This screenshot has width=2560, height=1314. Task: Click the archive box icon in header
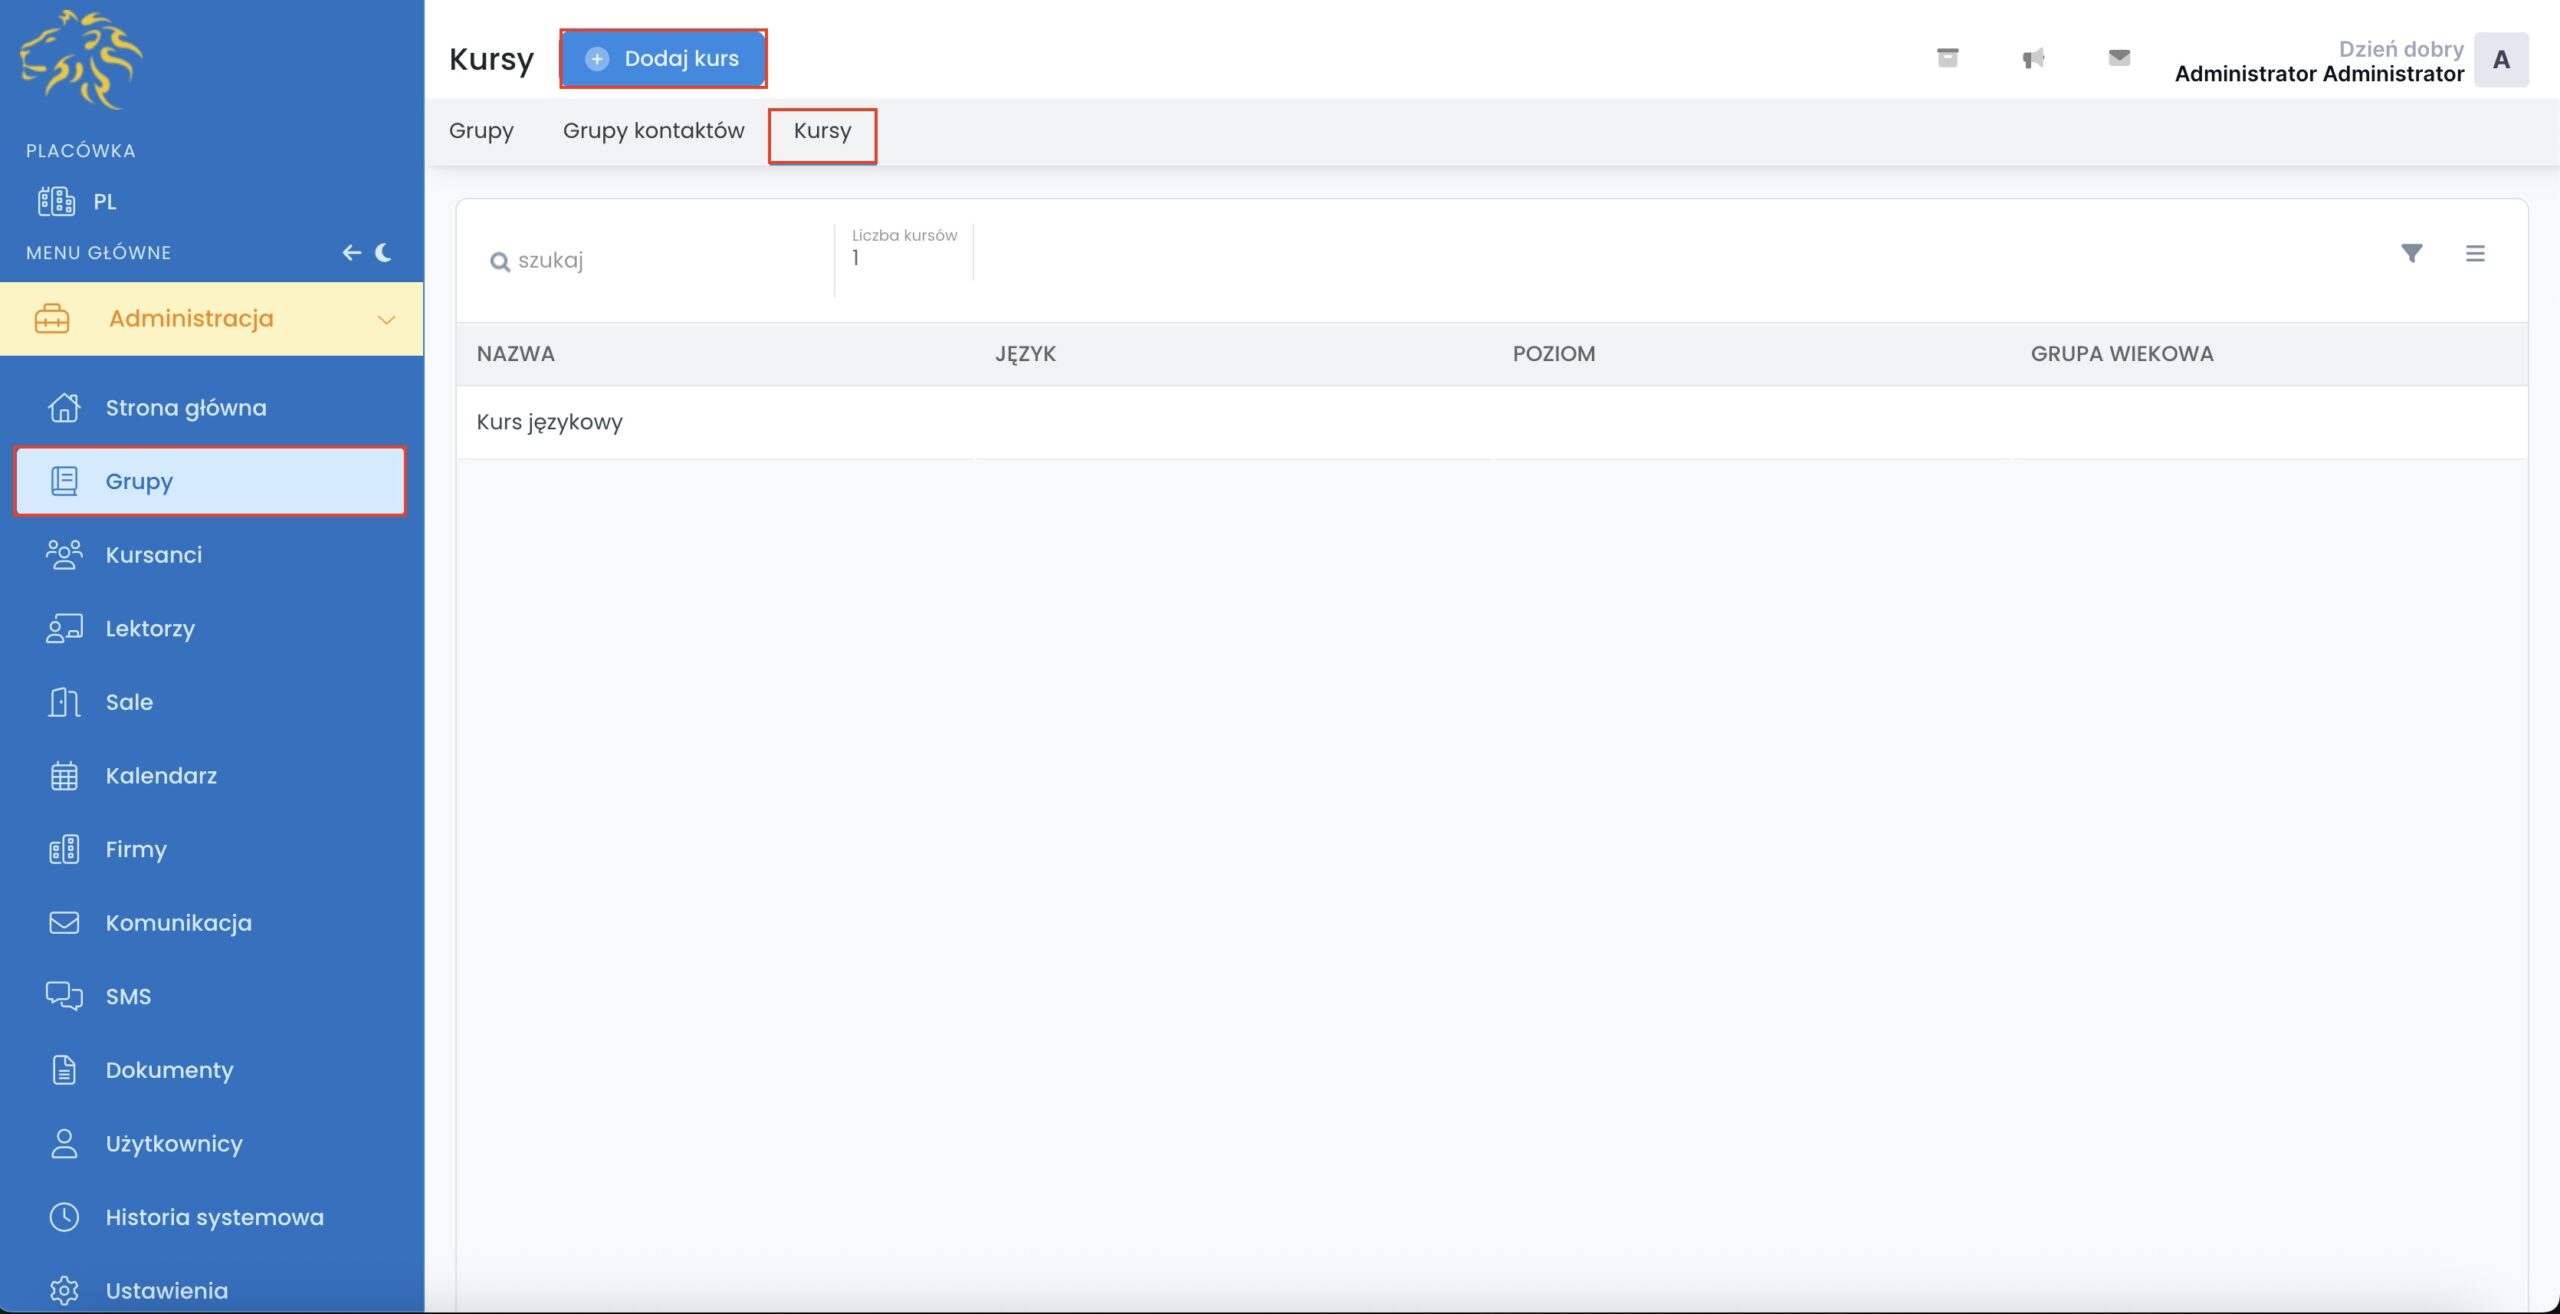[1947, 58]
